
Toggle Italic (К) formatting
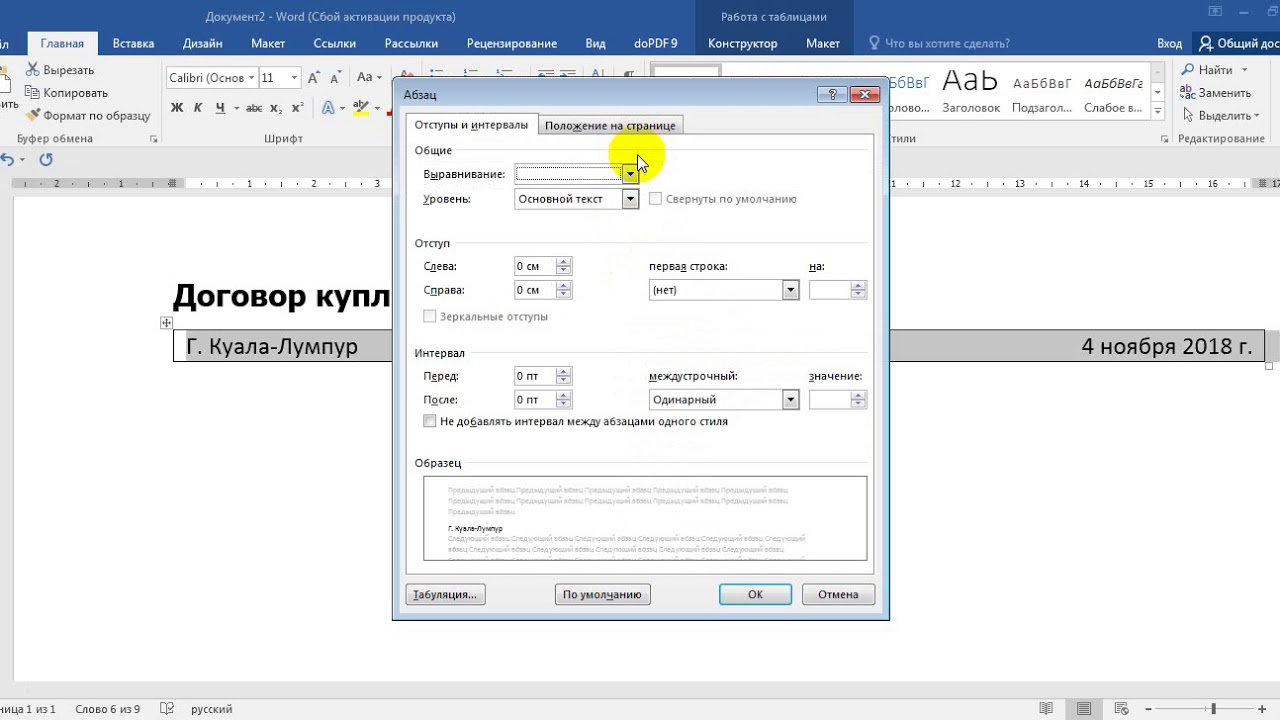[x=199, y=108]
